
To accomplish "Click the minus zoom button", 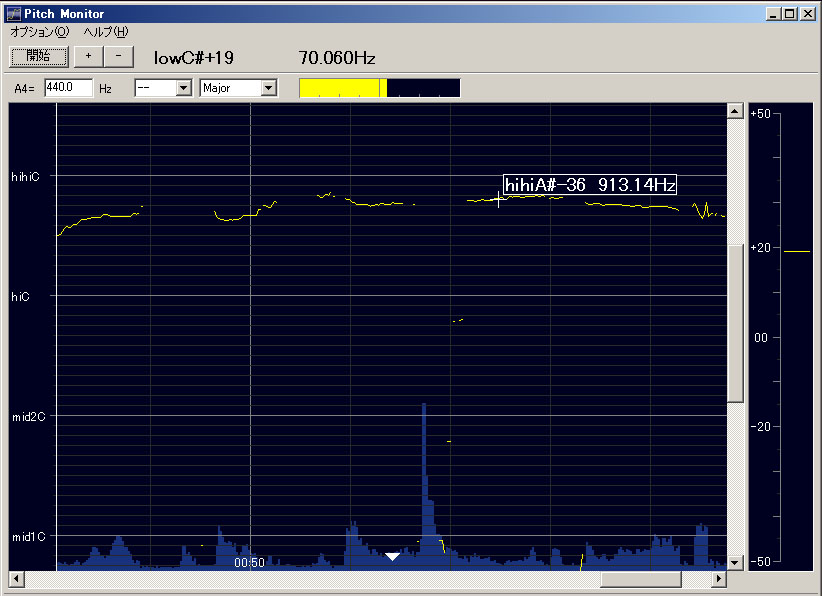I will (118, 57).
